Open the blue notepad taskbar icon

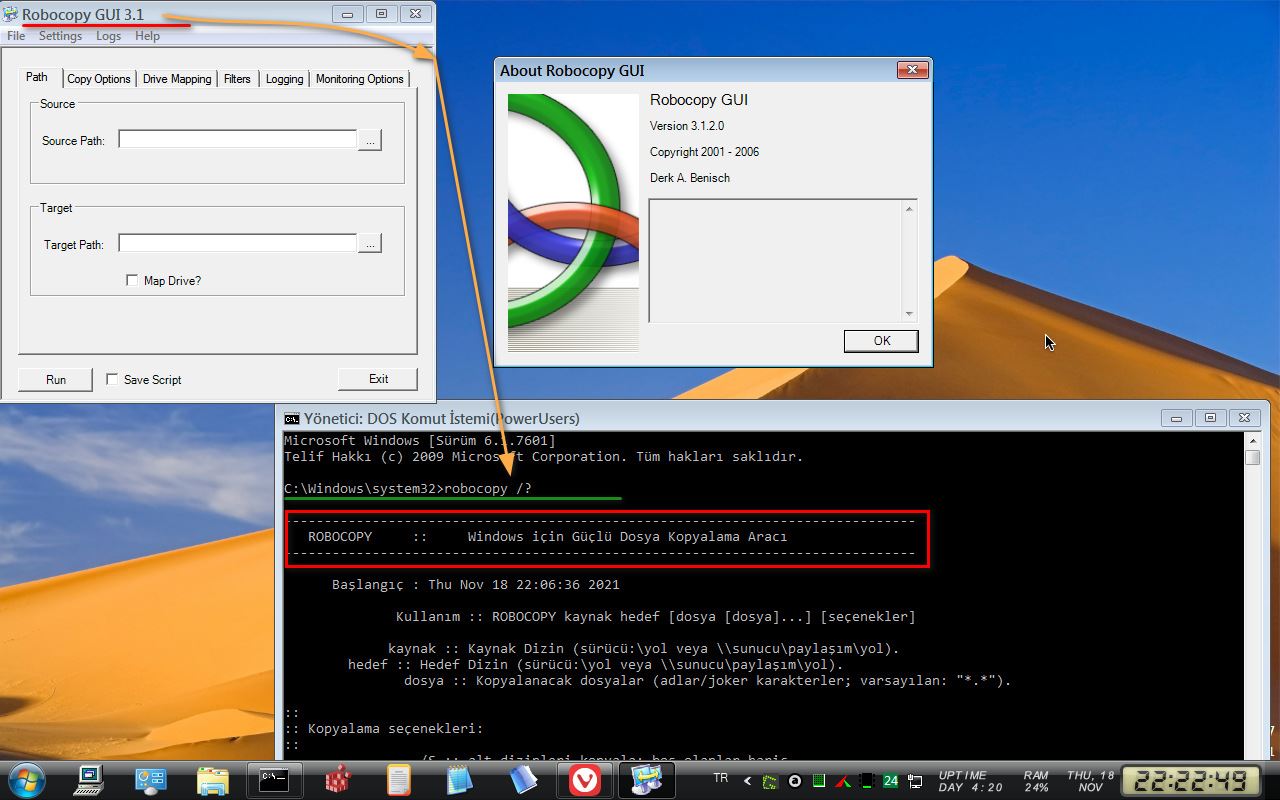459,780
